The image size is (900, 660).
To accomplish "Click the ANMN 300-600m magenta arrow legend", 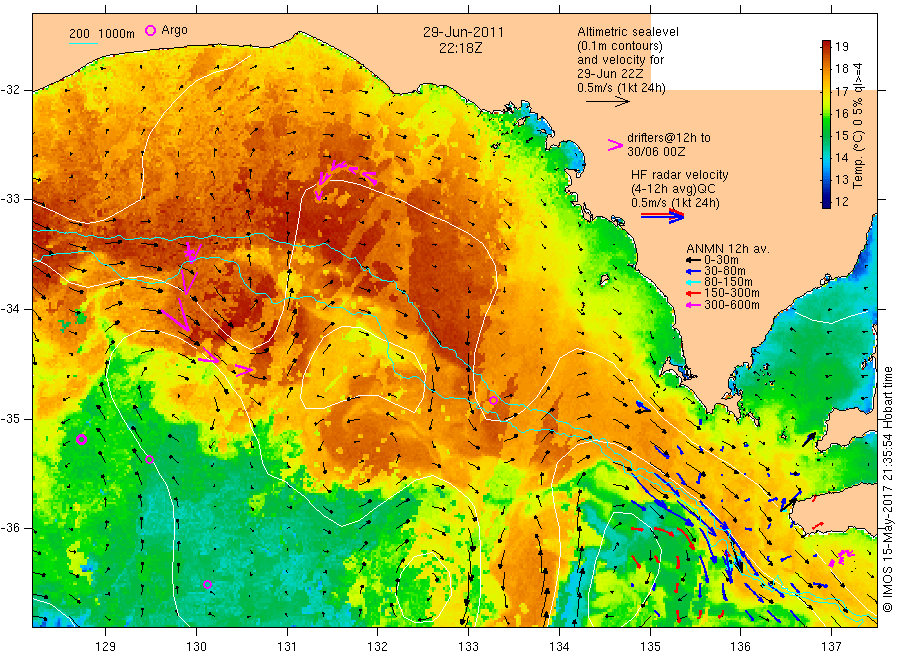I will pyautogui.click(x=693, y=305).
